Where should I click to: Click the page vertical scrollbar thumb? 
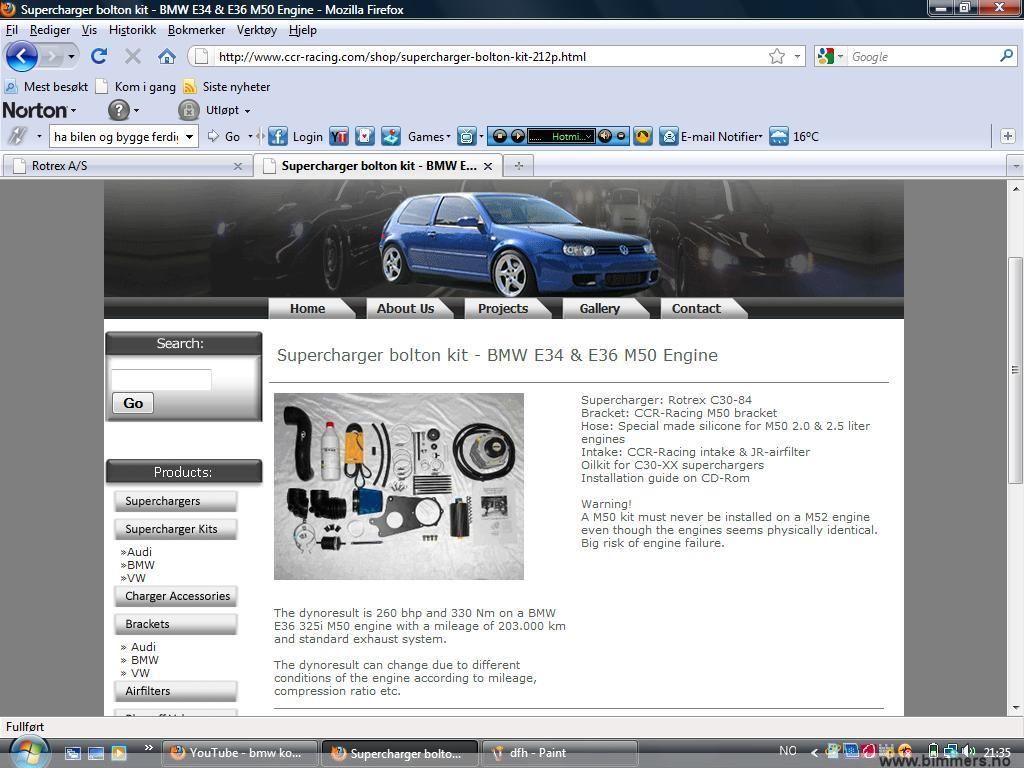[x=1016, y=370]
